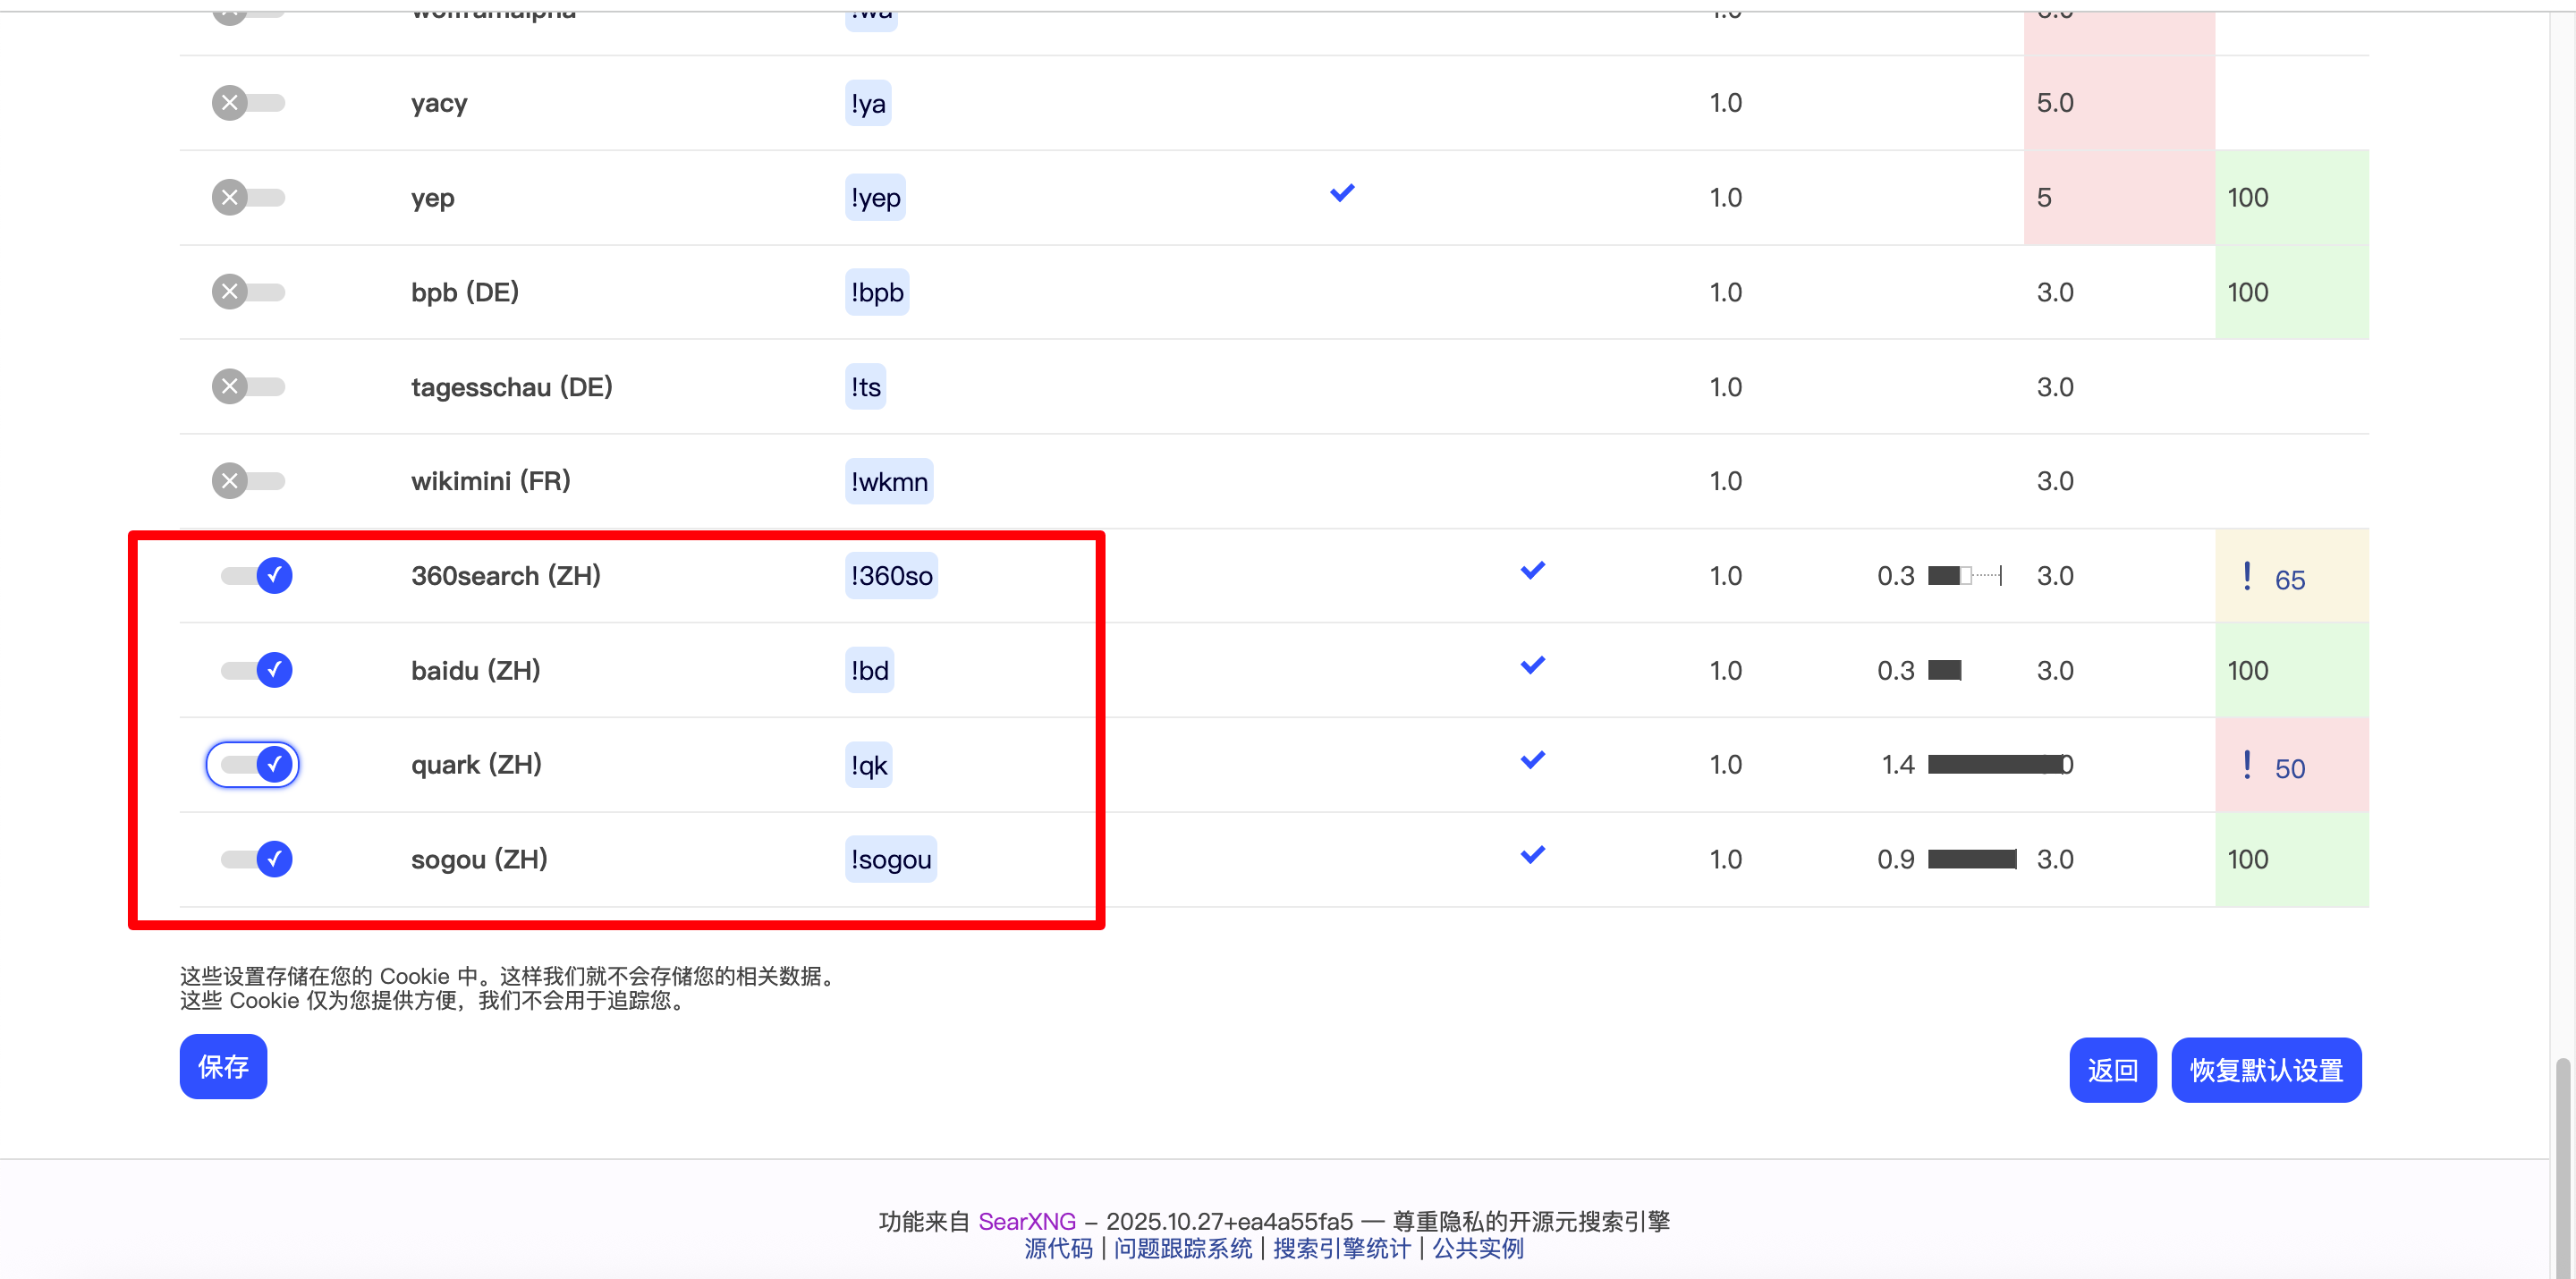Screen dimensions: 2576x1279
Task: Turn off quark (ZH) engine toggle
Action: click(256, 765)
